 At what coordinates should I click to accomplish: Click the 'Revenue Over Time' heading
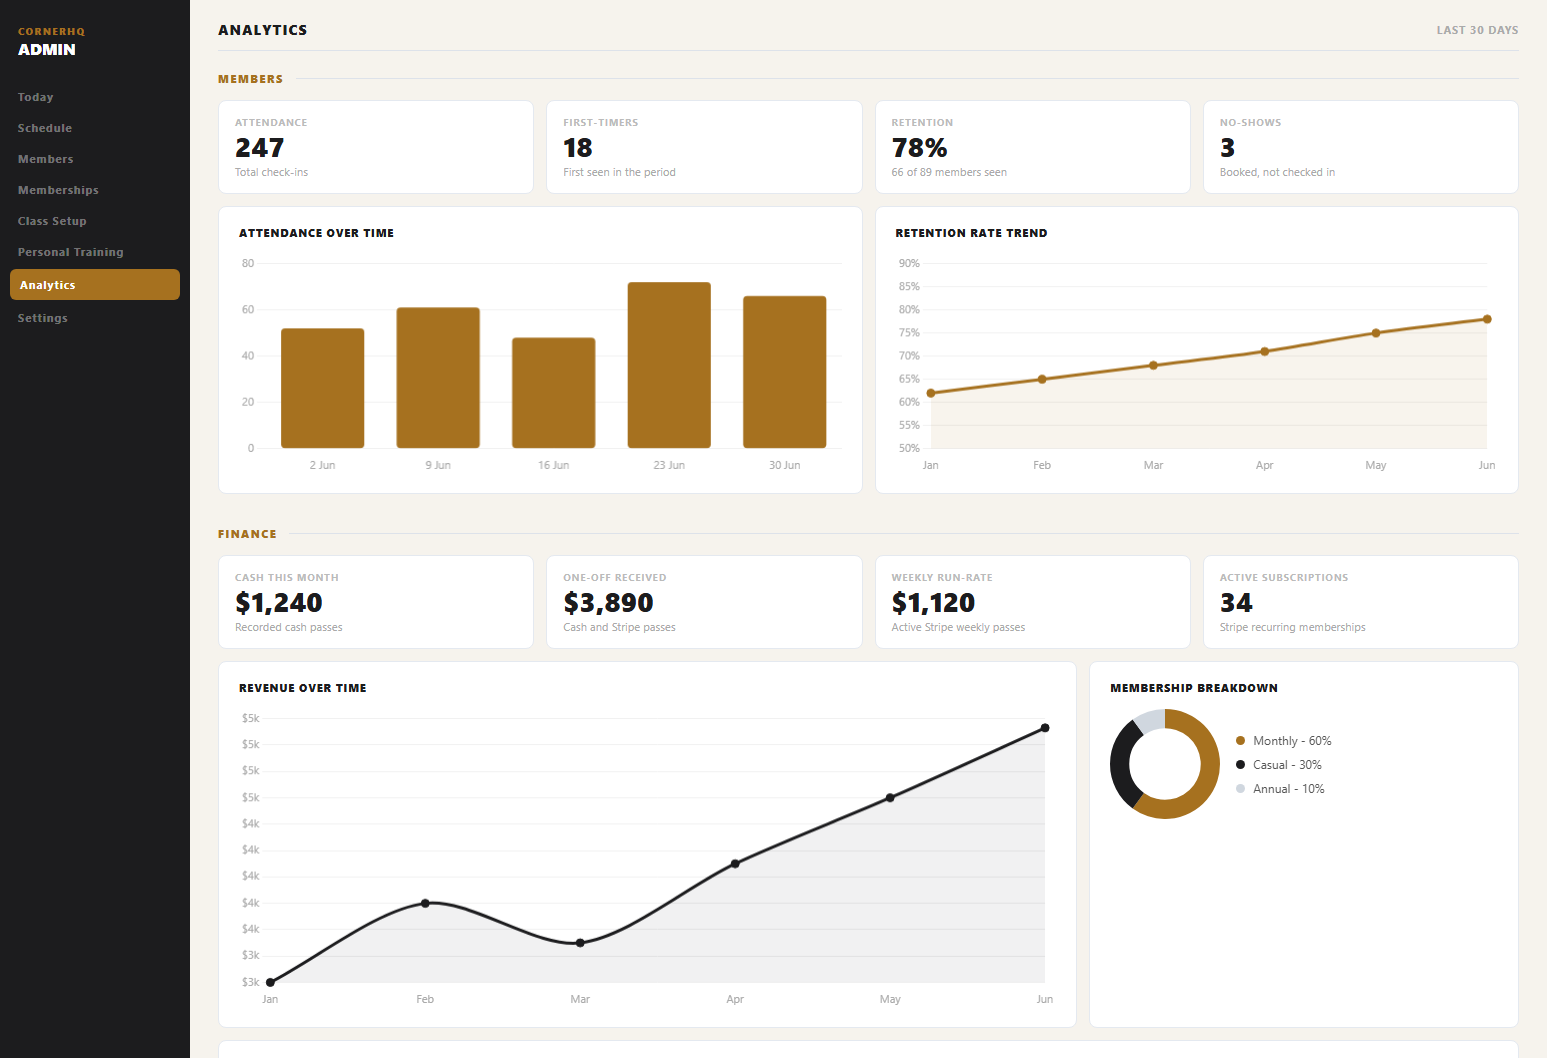click(x=302, y=688)
